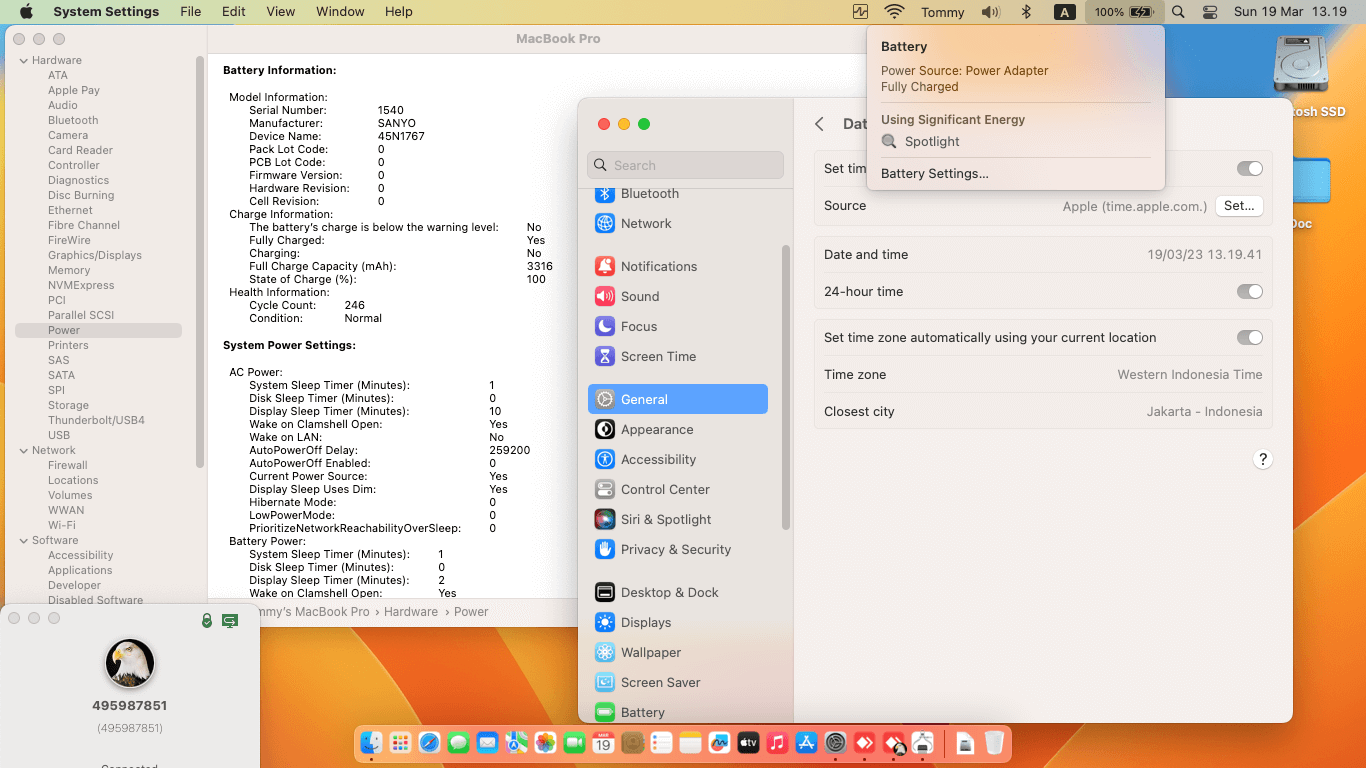Image resolution: width=1366 pixels, height=768 pixels.
Task: Open FaceTime from the Dock
Action: 574,743
